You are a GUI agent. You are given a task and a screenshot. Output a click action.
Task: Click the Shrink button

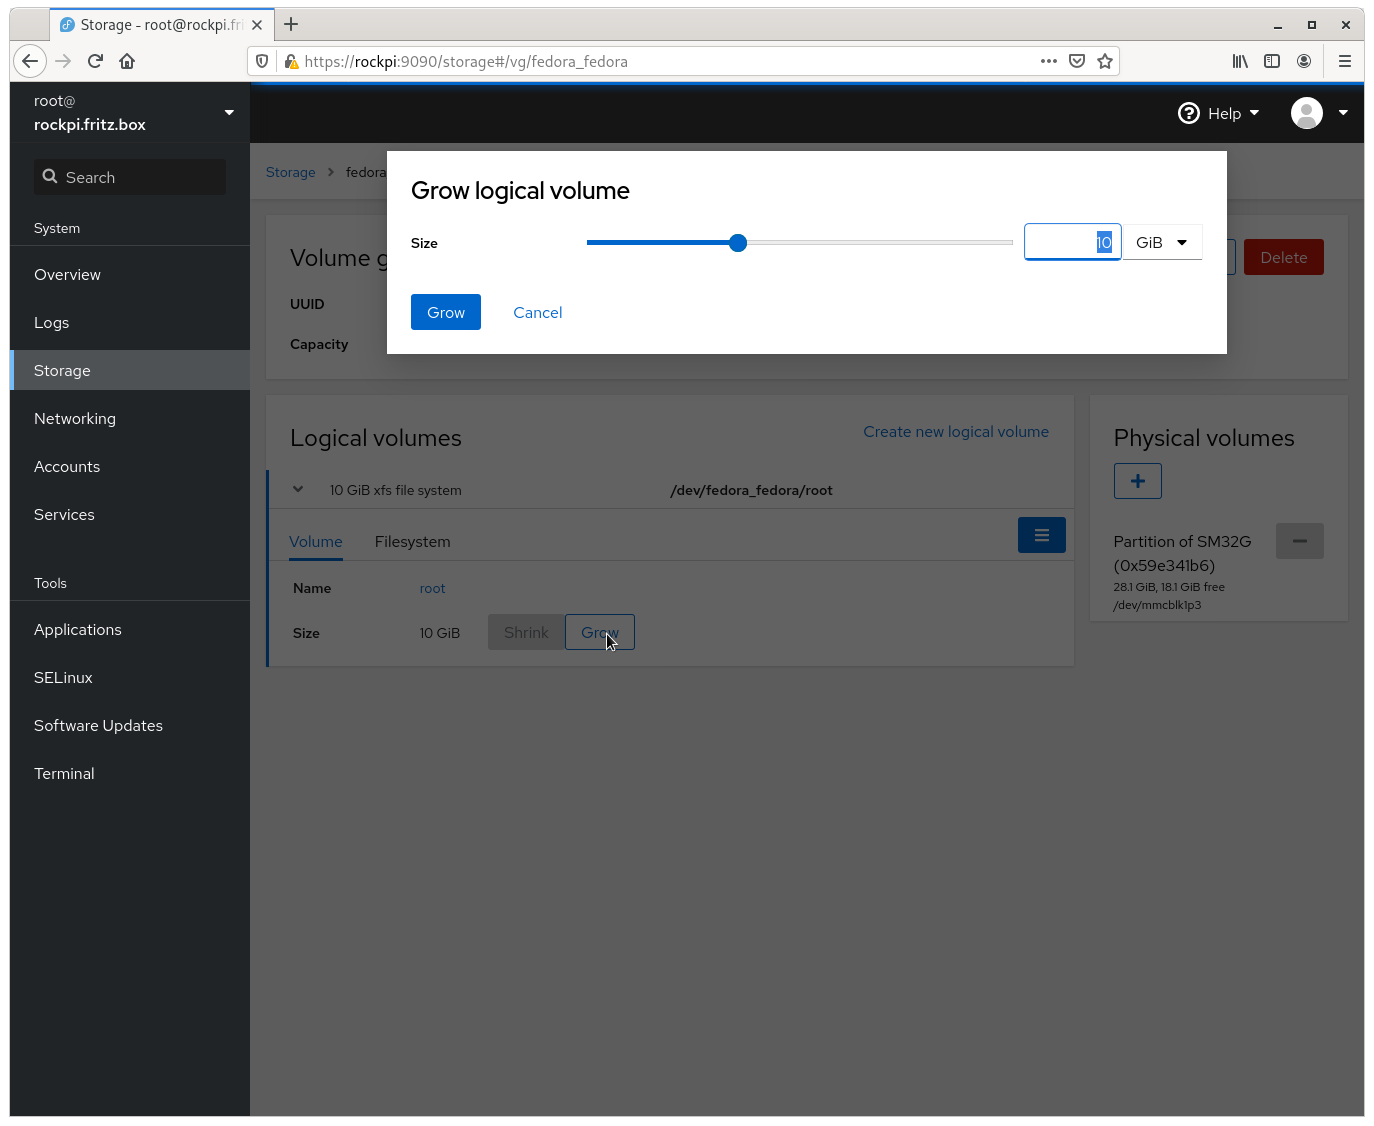[x=526, y=632]
